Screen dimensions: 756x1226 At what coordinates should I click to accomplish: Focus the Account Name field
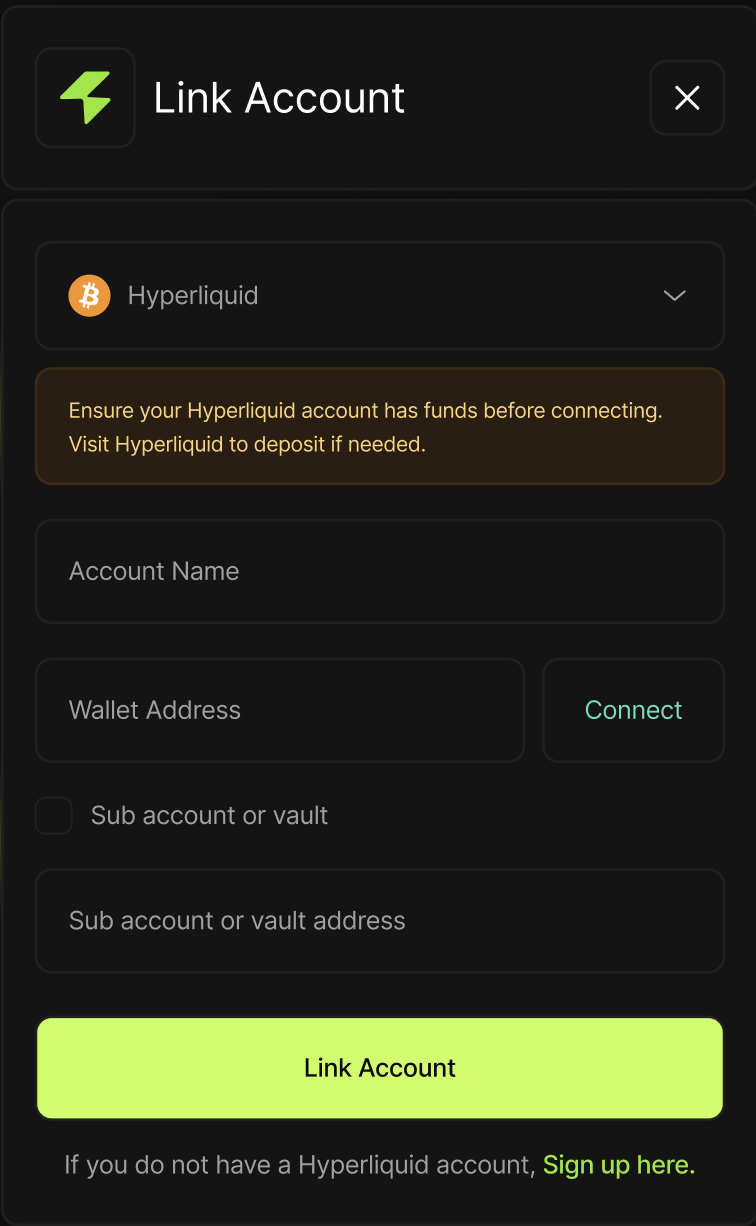(380, 571)
